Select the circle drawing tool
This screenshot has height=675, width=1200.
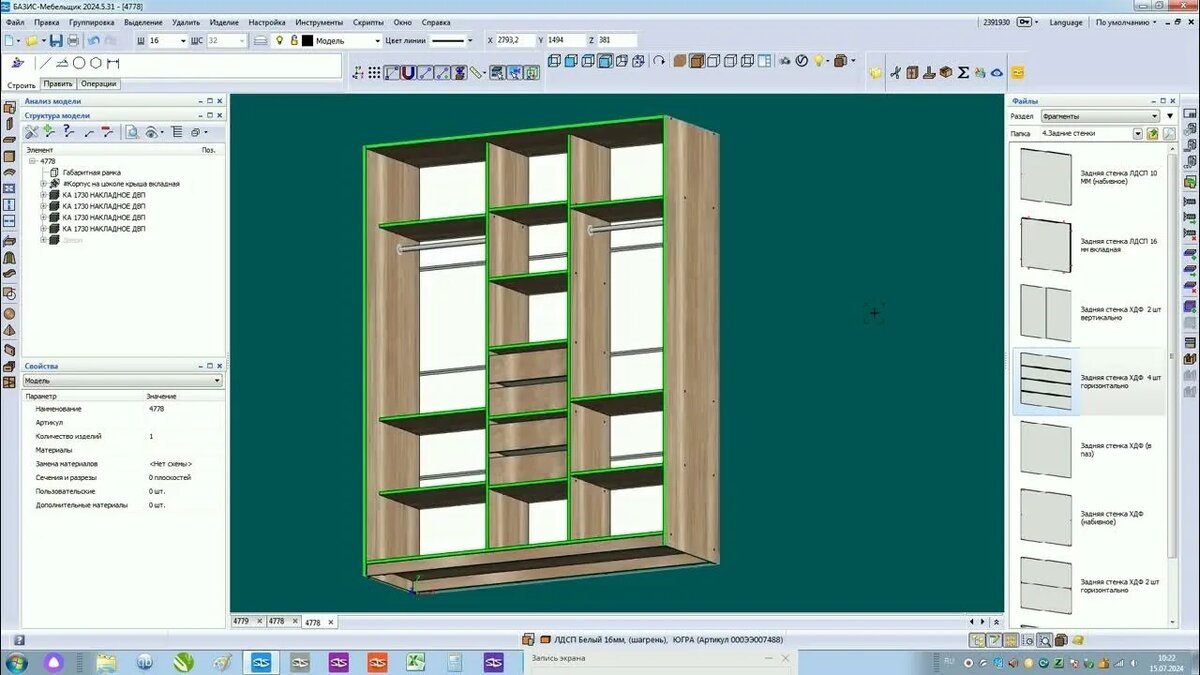79,63
